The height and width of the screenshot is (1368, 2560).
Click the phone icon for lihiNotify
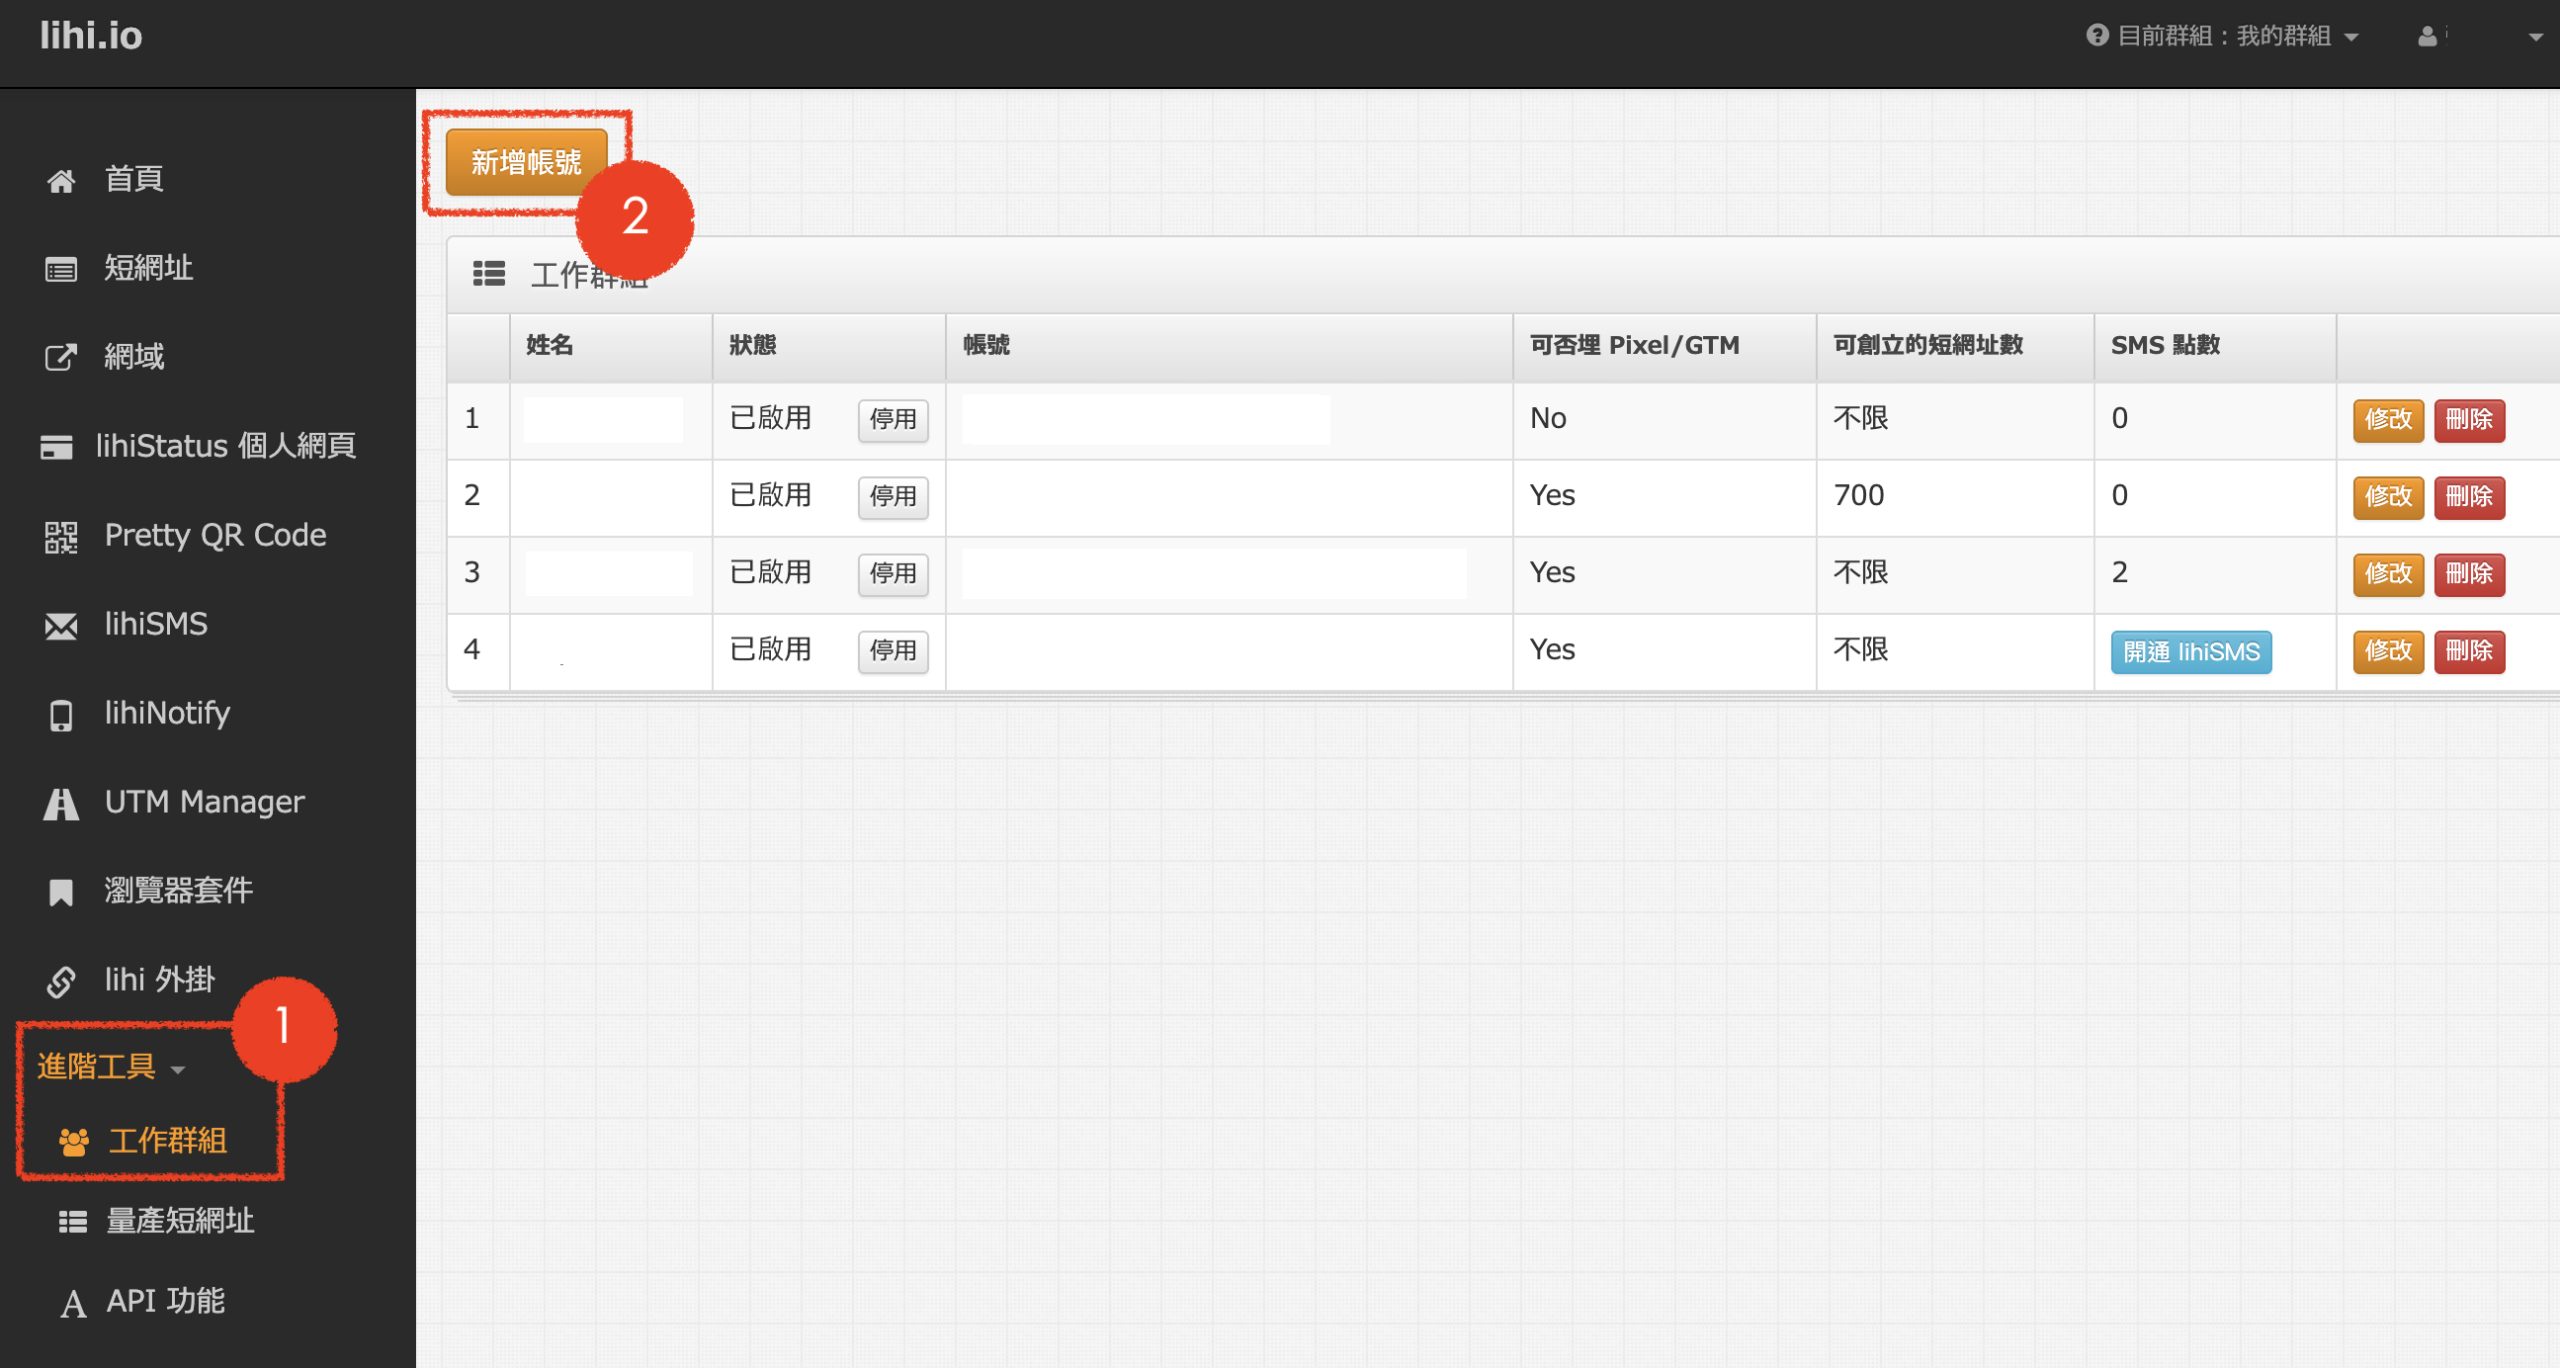point(61,715)
